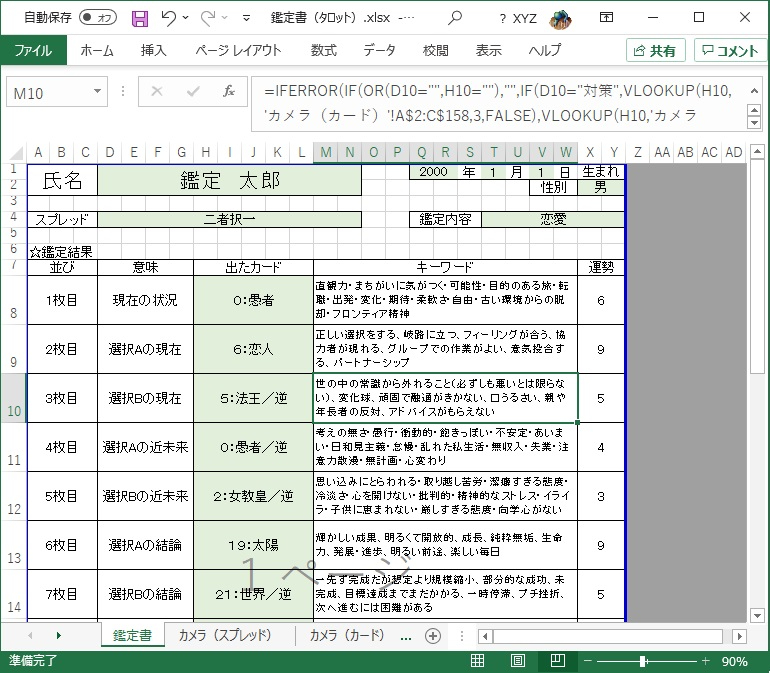Switch to Page Layout view icon
The height and width of the screenshot is (673, 770).
point(518,661)
